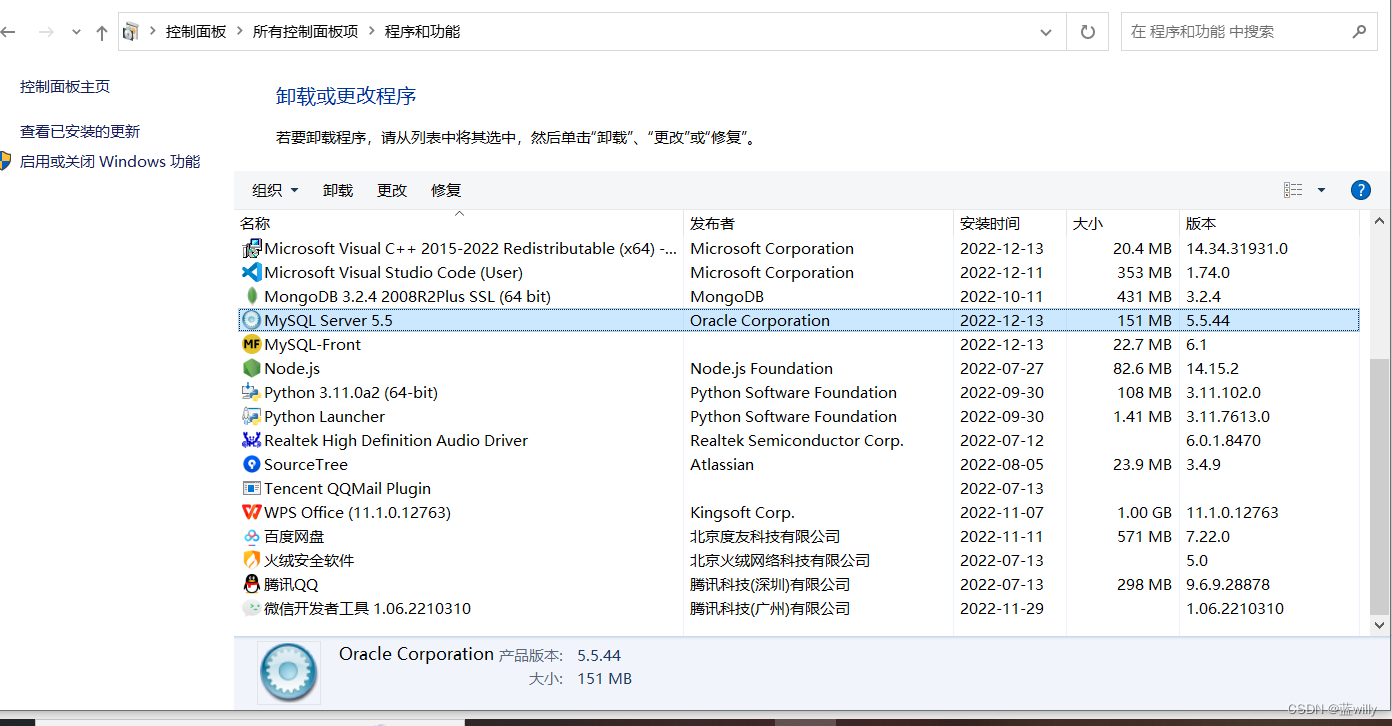The image size is (1392, 726).
Task: Open the view options dropdown arrow
Action: point(1321,190)
